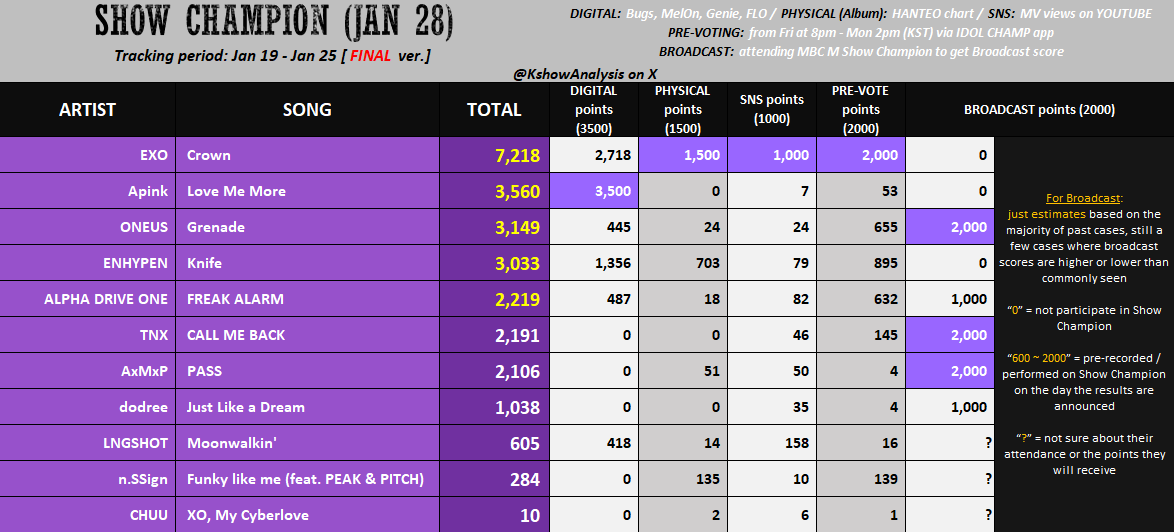
Task: Click the 'BROADCAST points (2000)' header
Action: 1039,109
